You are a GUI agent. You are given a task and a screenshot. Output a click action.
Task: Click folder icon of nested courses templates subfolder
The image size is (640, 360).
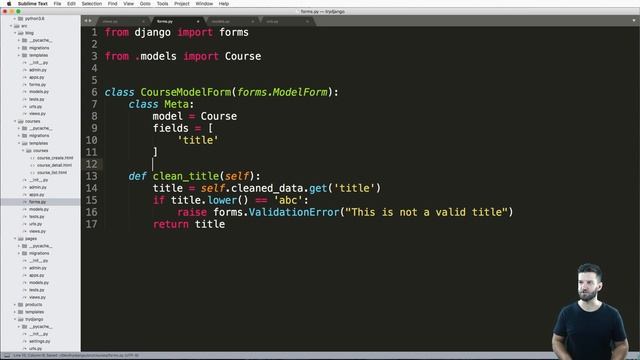[29, 151]
